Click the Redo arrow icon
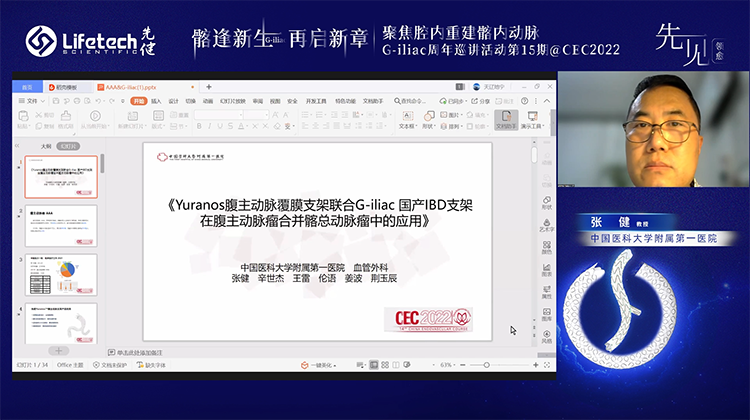This screenshot has height=420, width=750. (111, 101)
